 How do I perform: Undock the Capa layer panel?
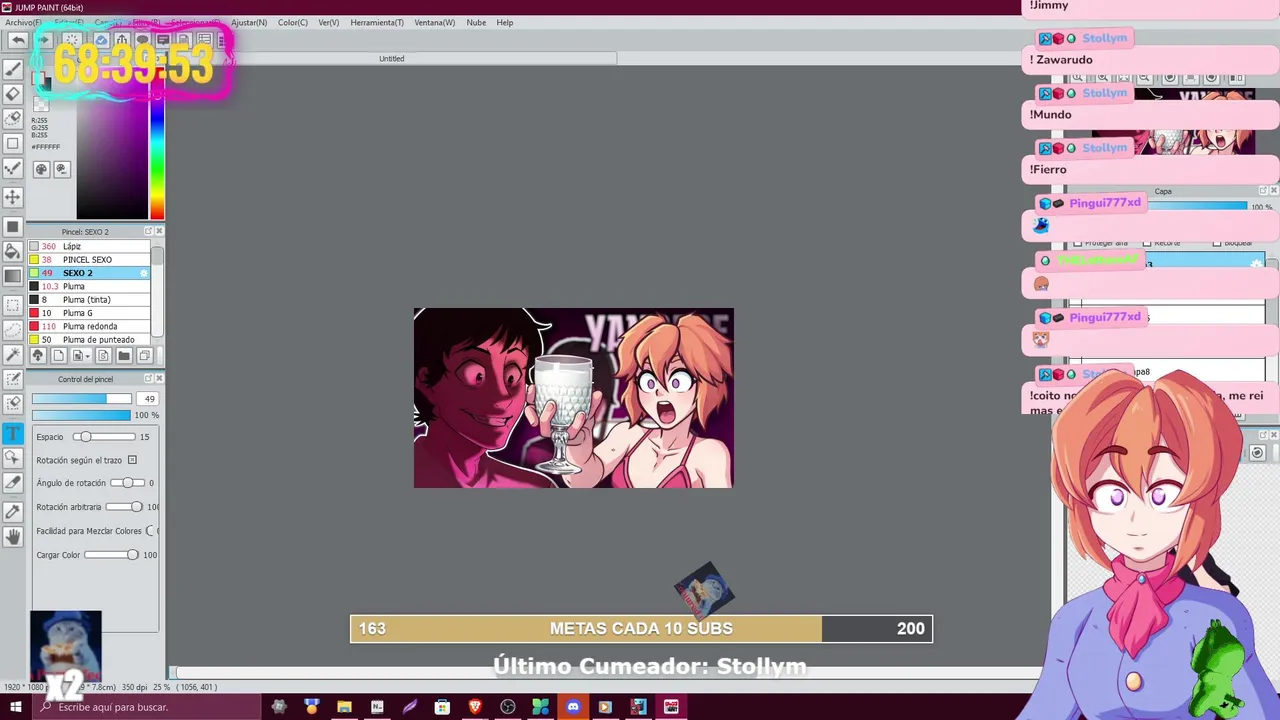(1263, 190)
